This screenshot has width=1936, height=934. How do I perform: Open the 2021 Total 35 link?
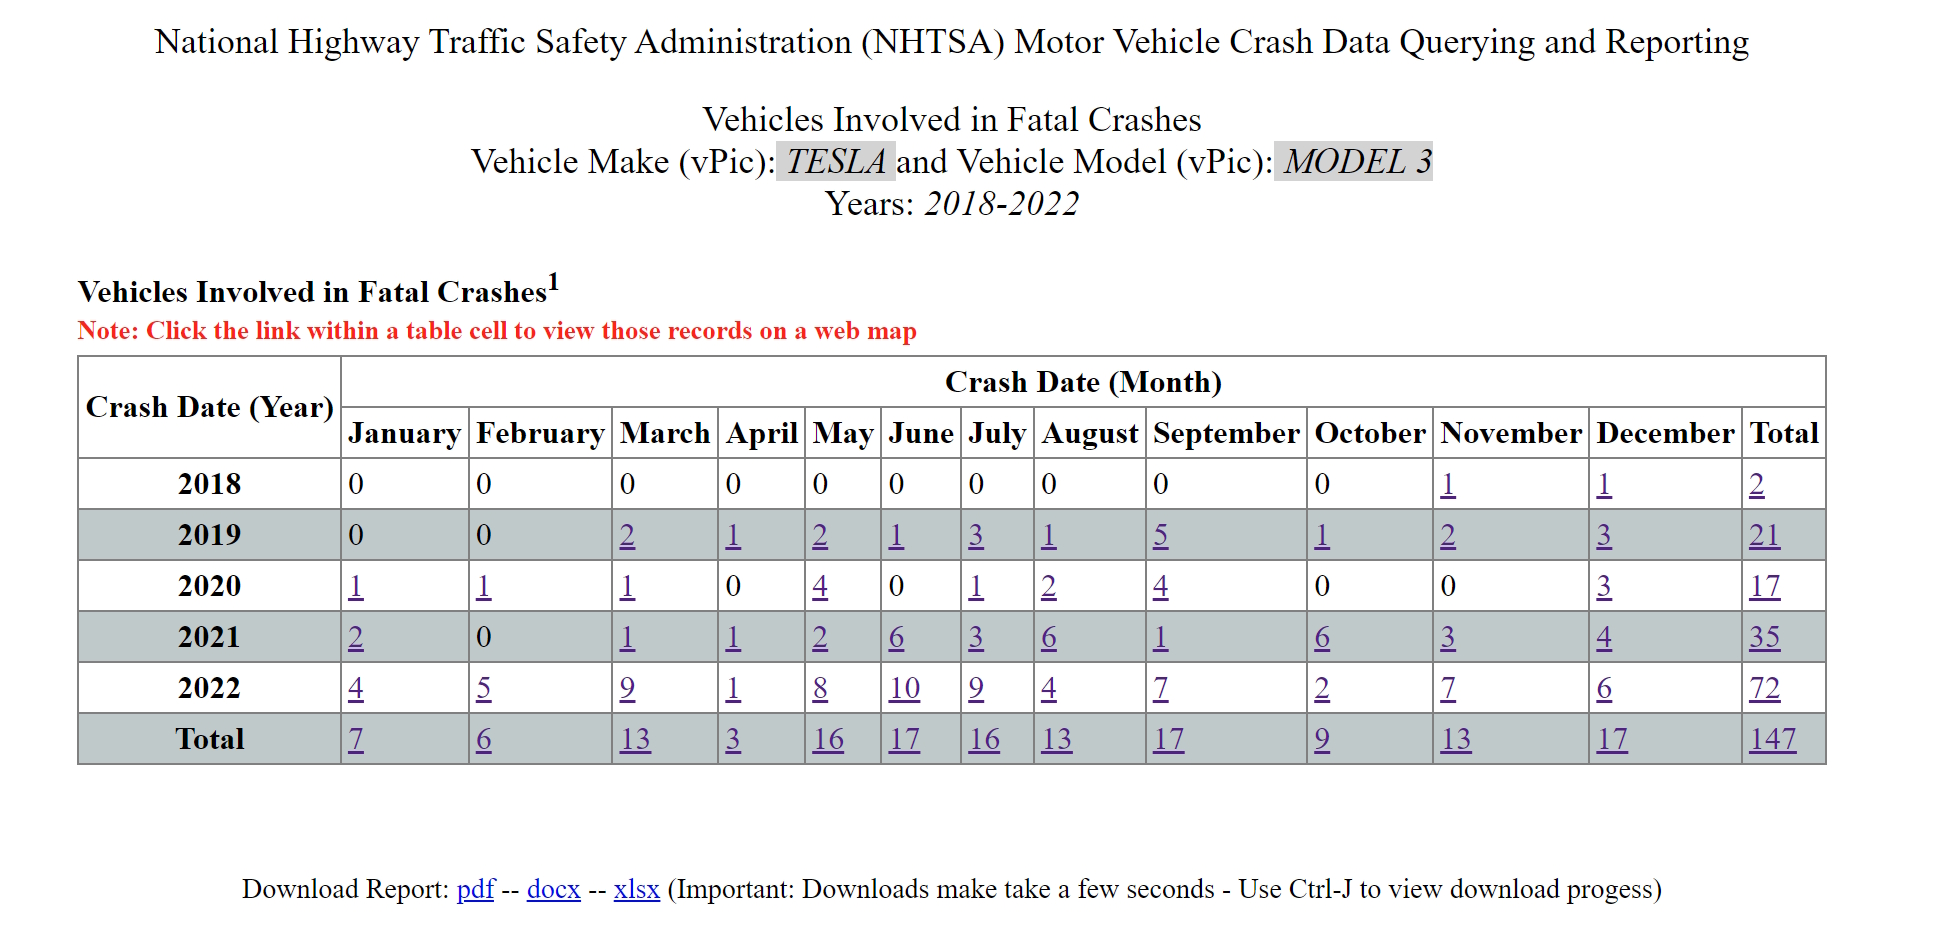(x=1764, y=637)
